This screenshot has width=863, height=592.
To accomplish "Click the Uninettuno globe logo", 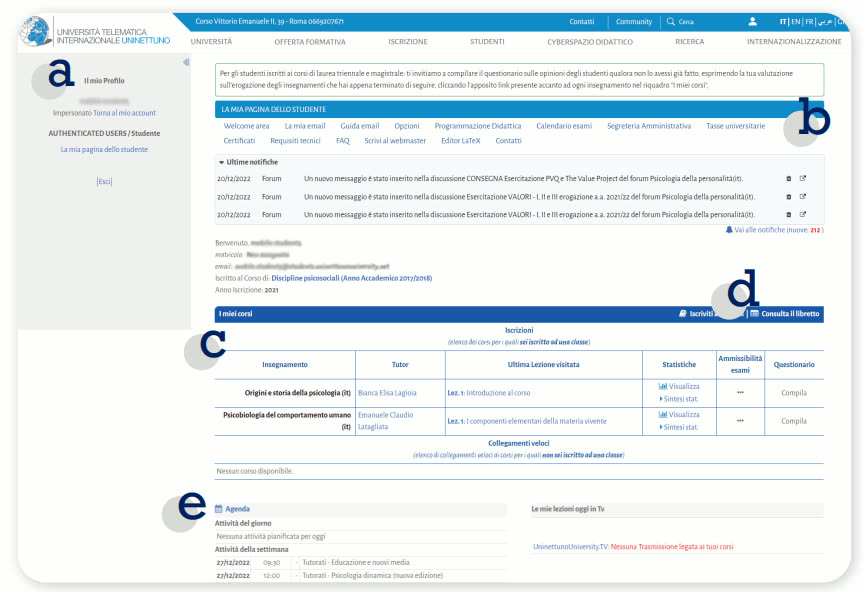I will coord(36,32).
